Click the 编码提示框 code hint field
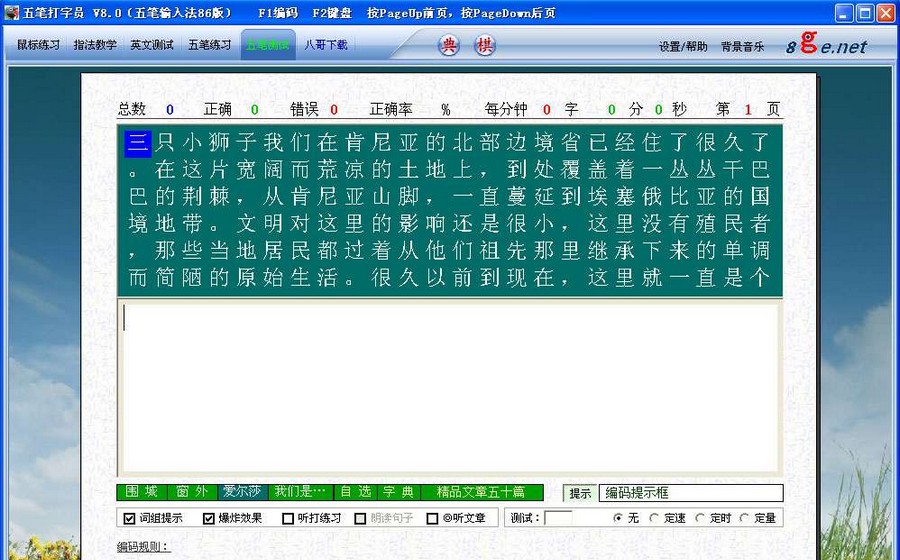Screen dimensions: 900x560 pyautogui.click(x=691, y=493)
